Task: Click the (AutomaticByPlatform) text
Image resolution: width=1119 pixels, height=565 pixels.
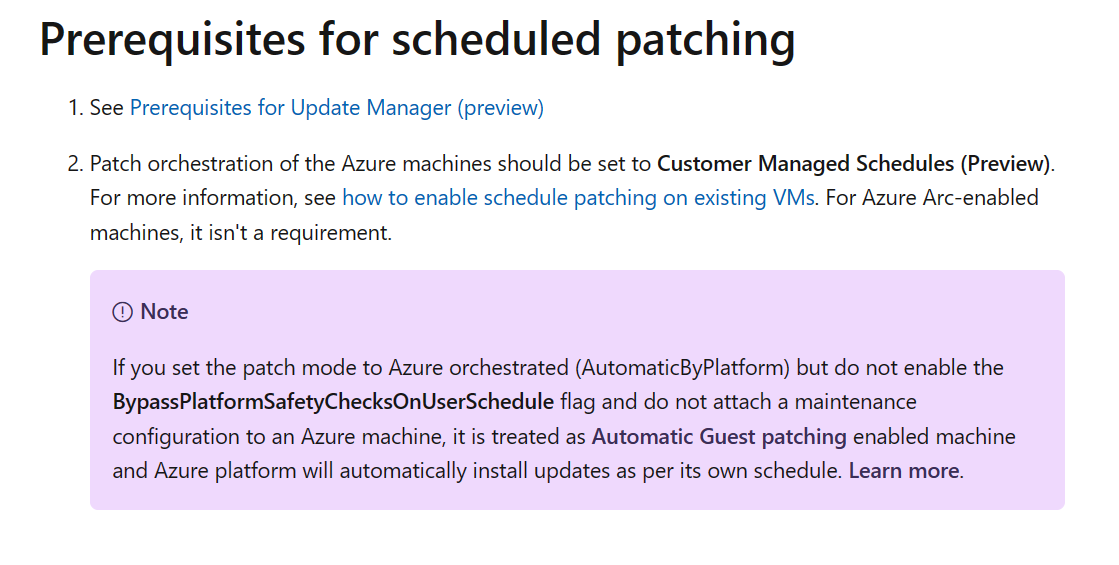Action: coord(682,367)
